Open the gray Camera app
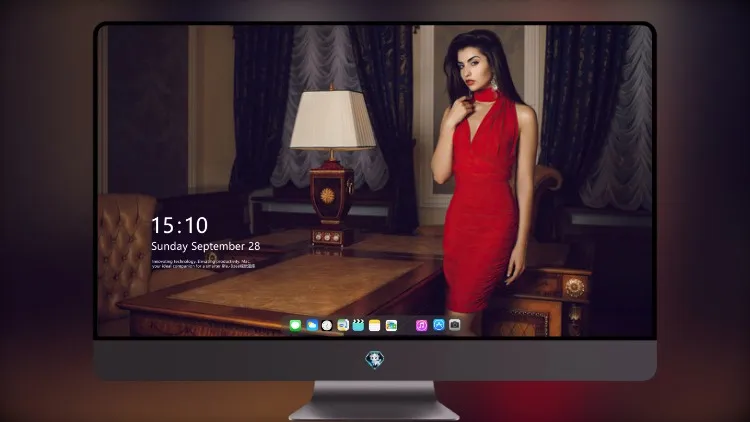 pos(455,325)
